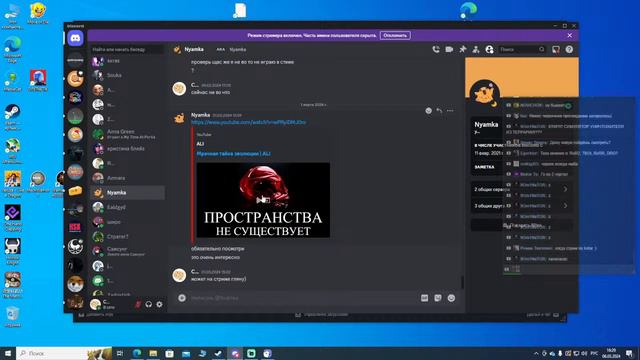Open File Explorer from taskbar
Image resolution: width=640 pixels, height=360 pixels.
153,353
